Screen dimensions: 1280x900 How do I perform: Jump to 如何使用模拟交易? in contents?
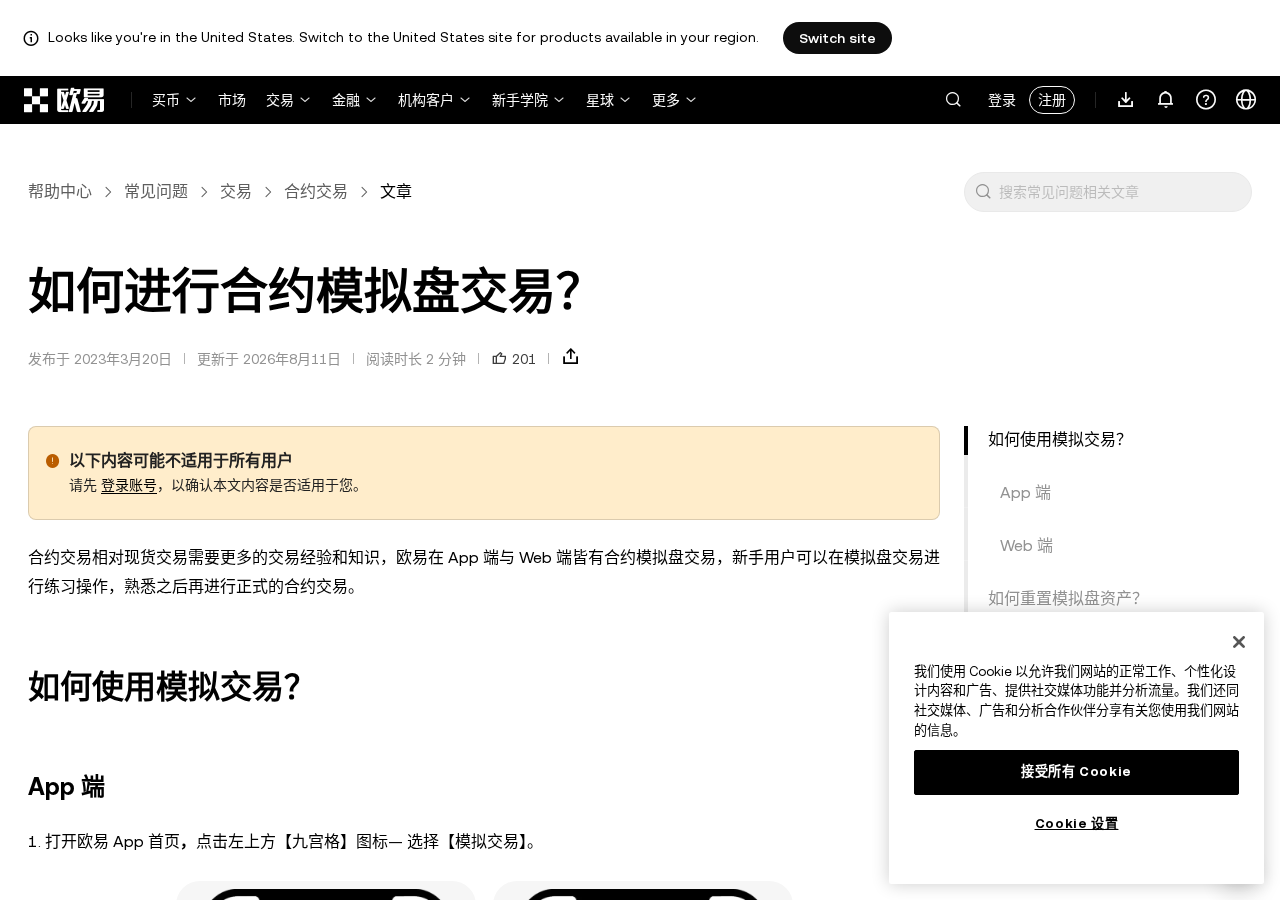tap(1056, 439)
